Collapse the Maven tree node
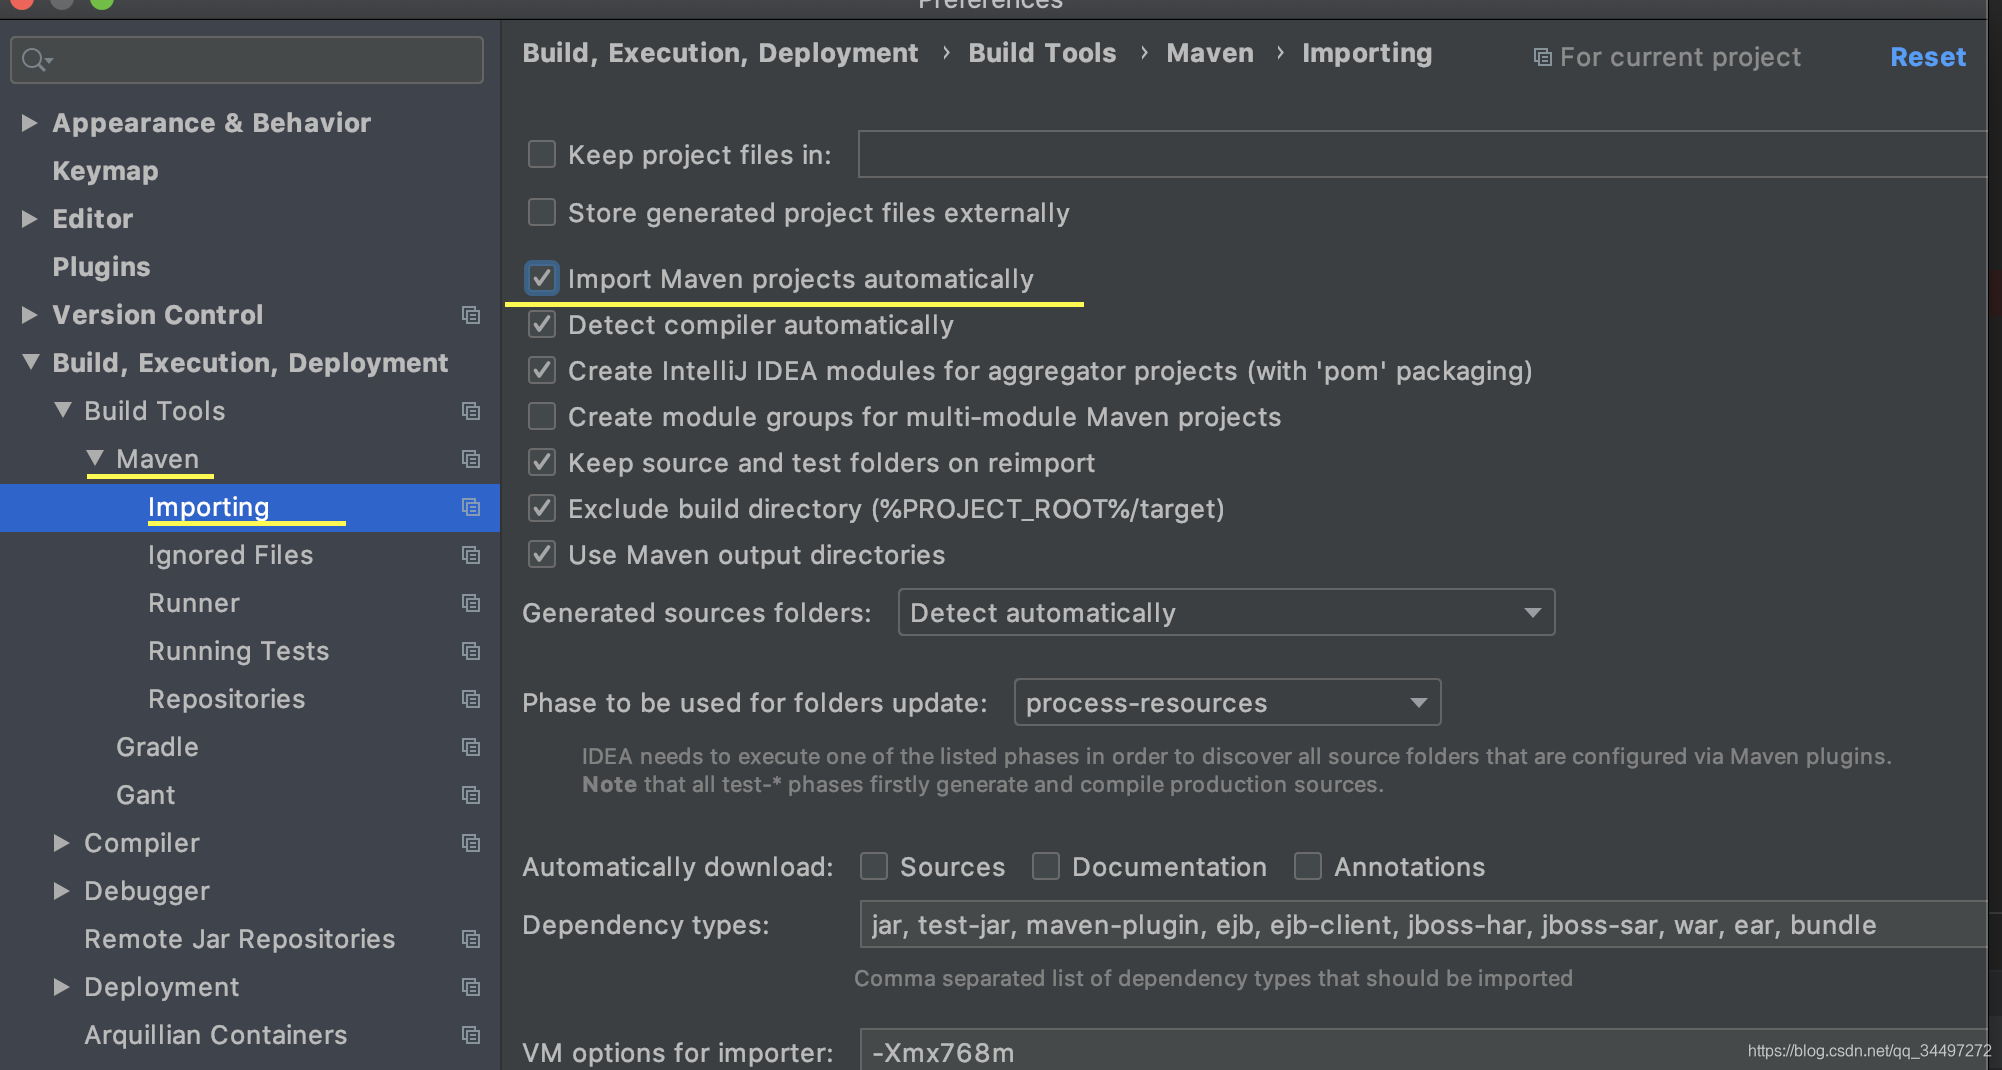The image size is (2002, 1070). (94, 458)
